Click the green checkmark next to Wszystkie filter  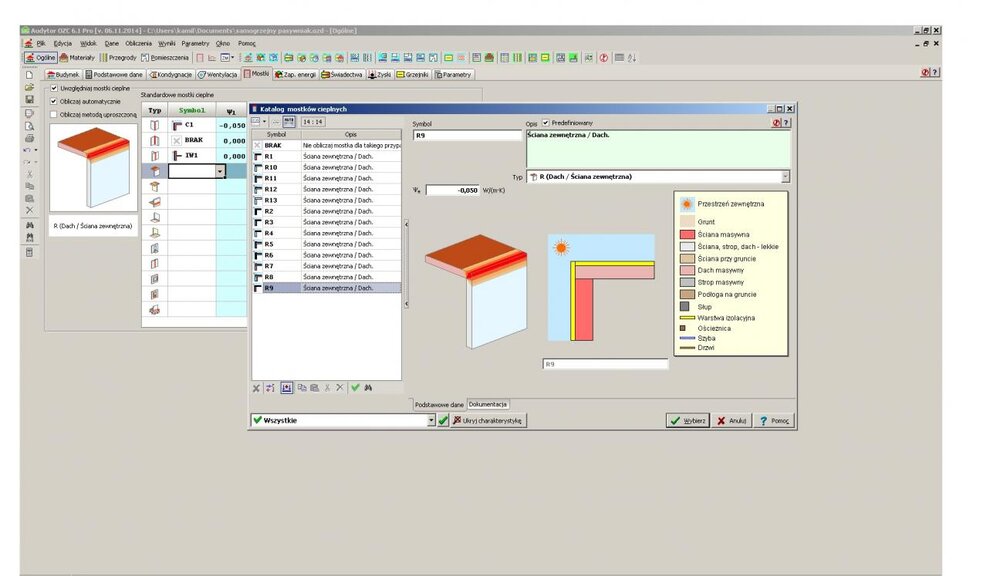click(444, 421)
